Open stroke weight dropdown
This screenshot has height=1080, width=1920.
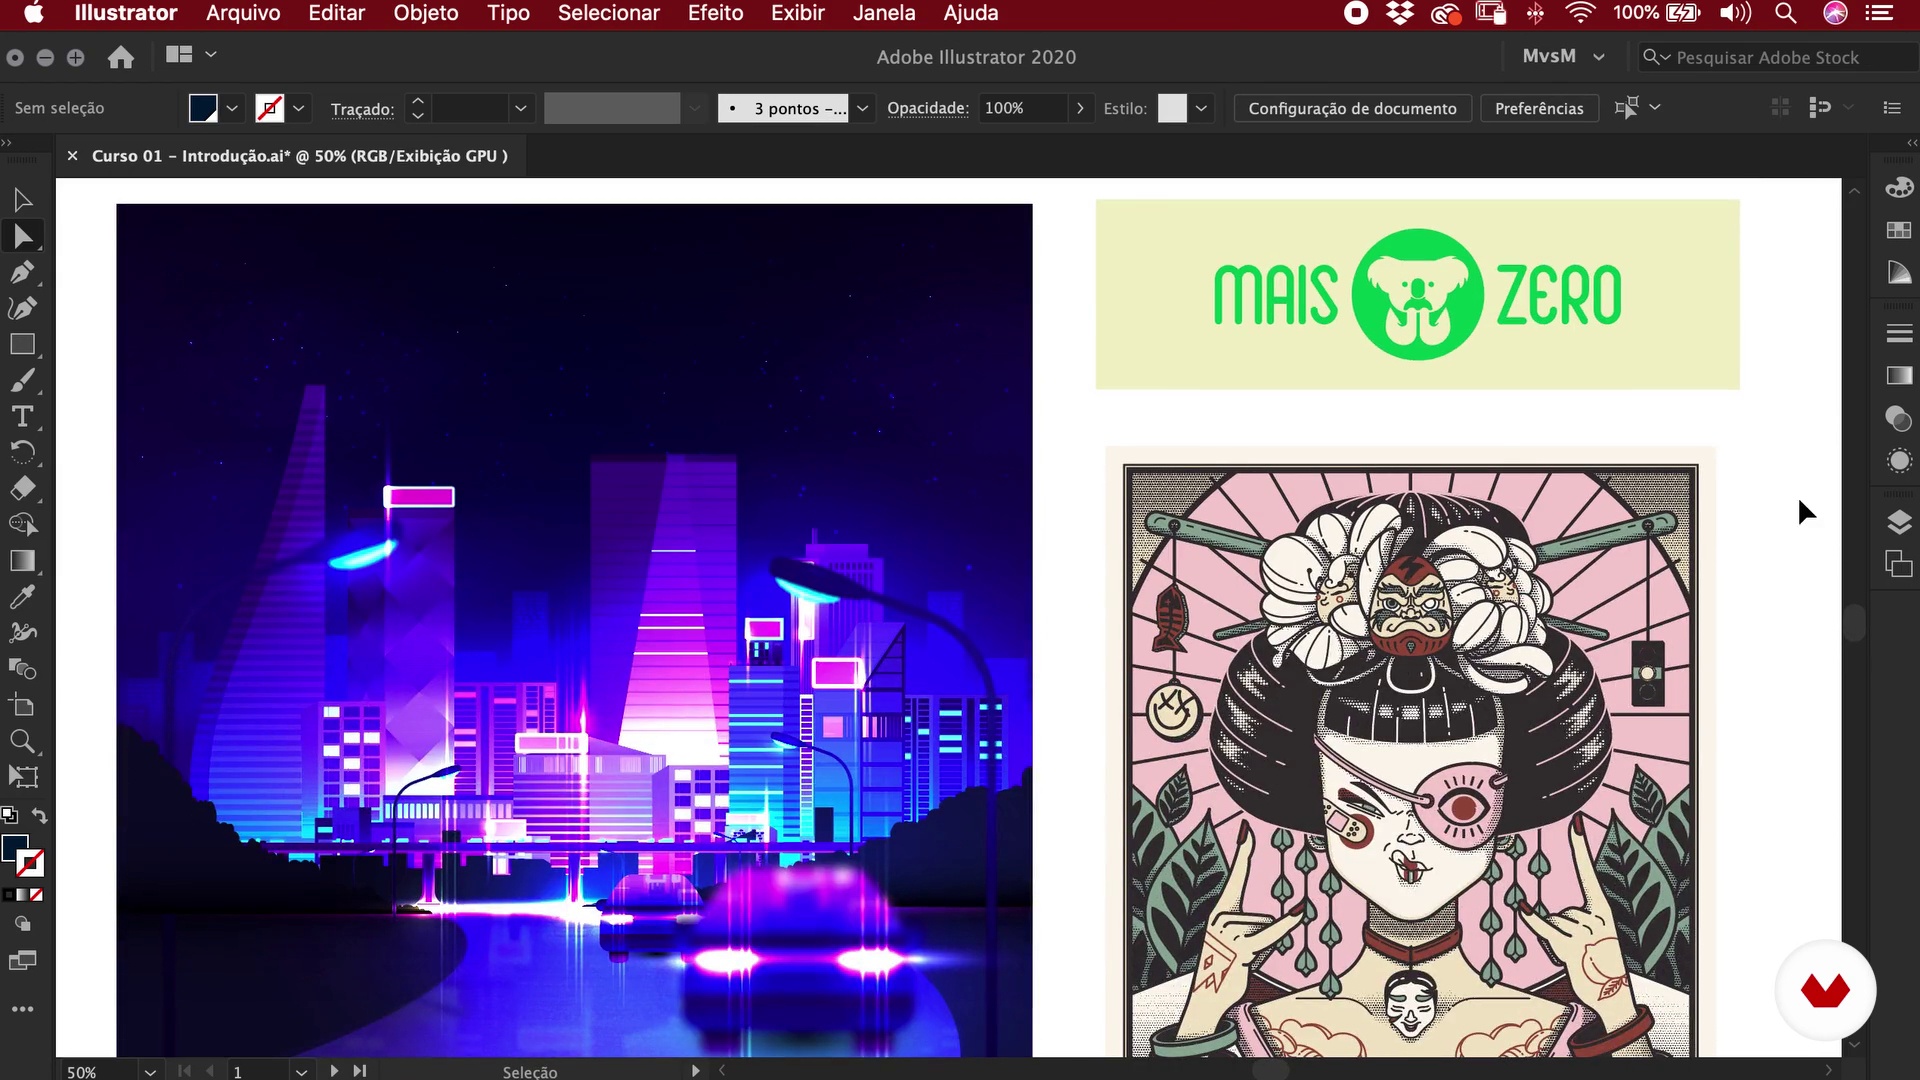click(520, 108)
